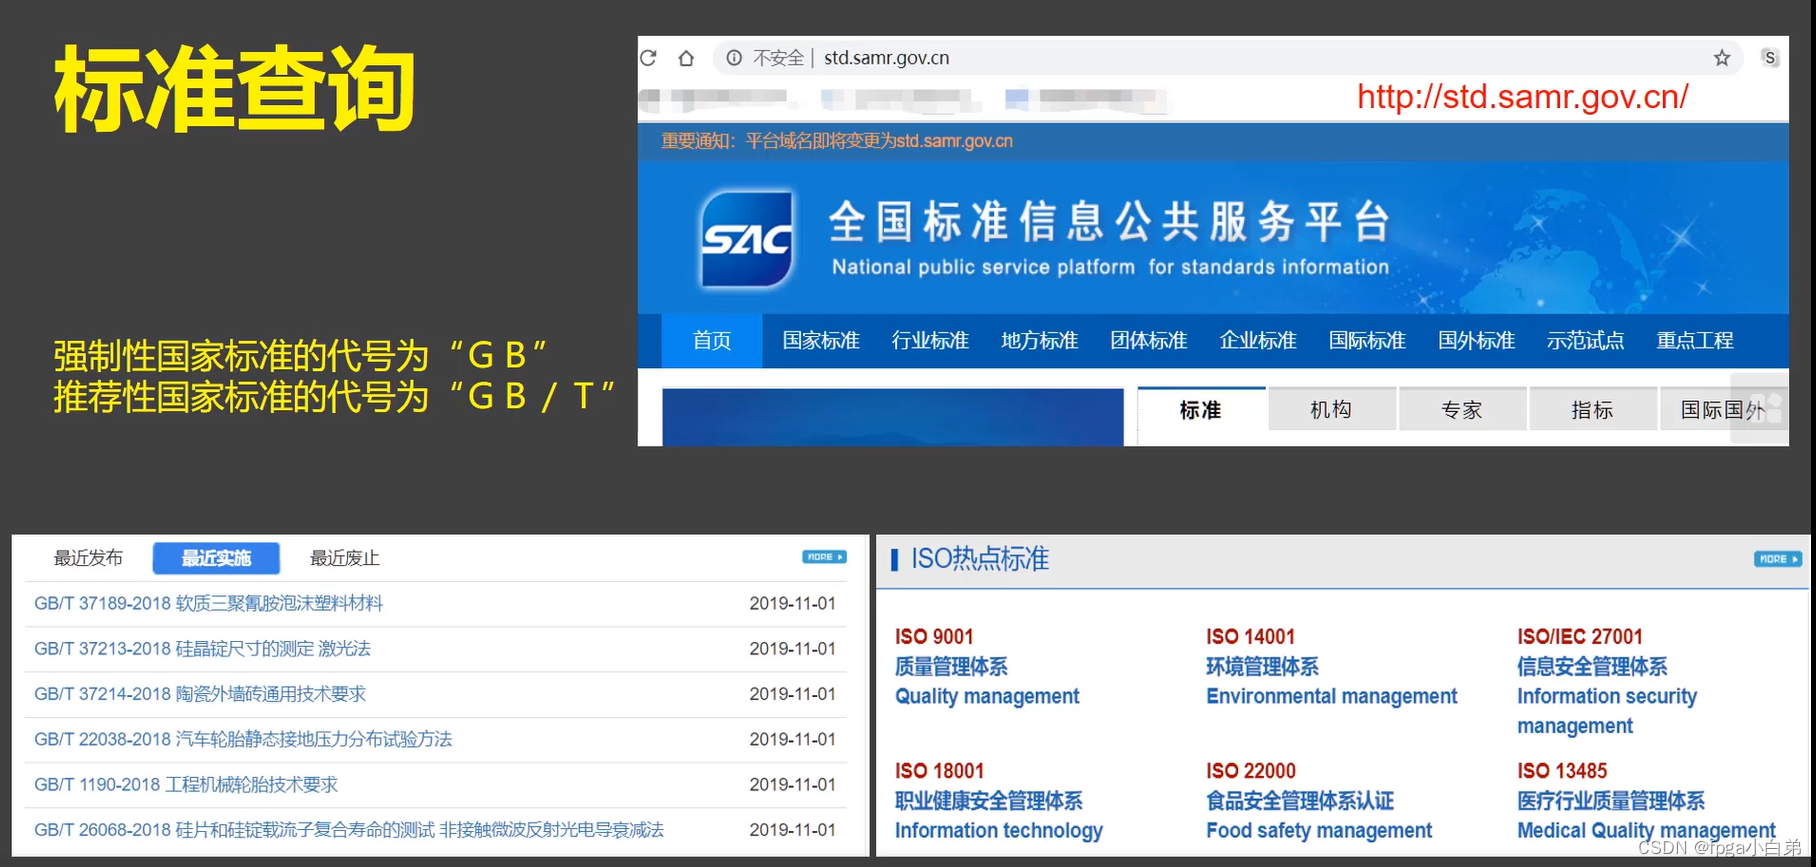
Task: Open GB/T 26068-2018 硅片和硅锭载流子复合寿命 link
Action: [349, 830]
